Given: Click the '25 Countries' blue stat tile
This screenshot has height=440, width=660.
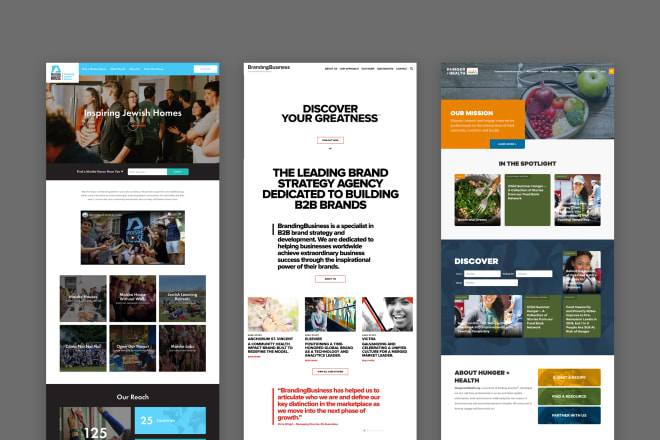Looking at the screenshot, I should (x=170, y=420).
